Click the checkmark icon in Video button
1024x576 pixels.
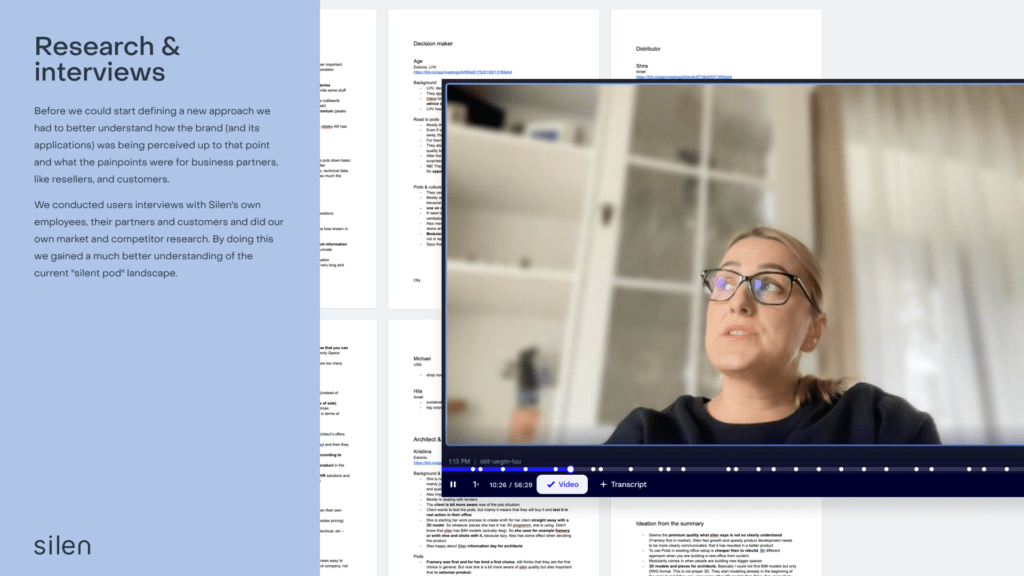550,485
